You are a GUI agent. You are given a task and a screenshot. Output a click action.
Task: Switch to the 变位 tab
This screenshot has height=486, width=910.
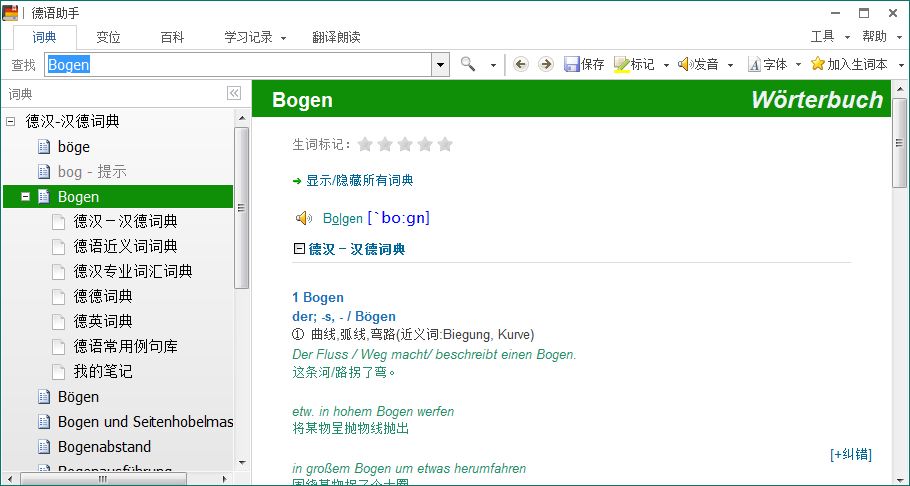click(x=108, y=37)
